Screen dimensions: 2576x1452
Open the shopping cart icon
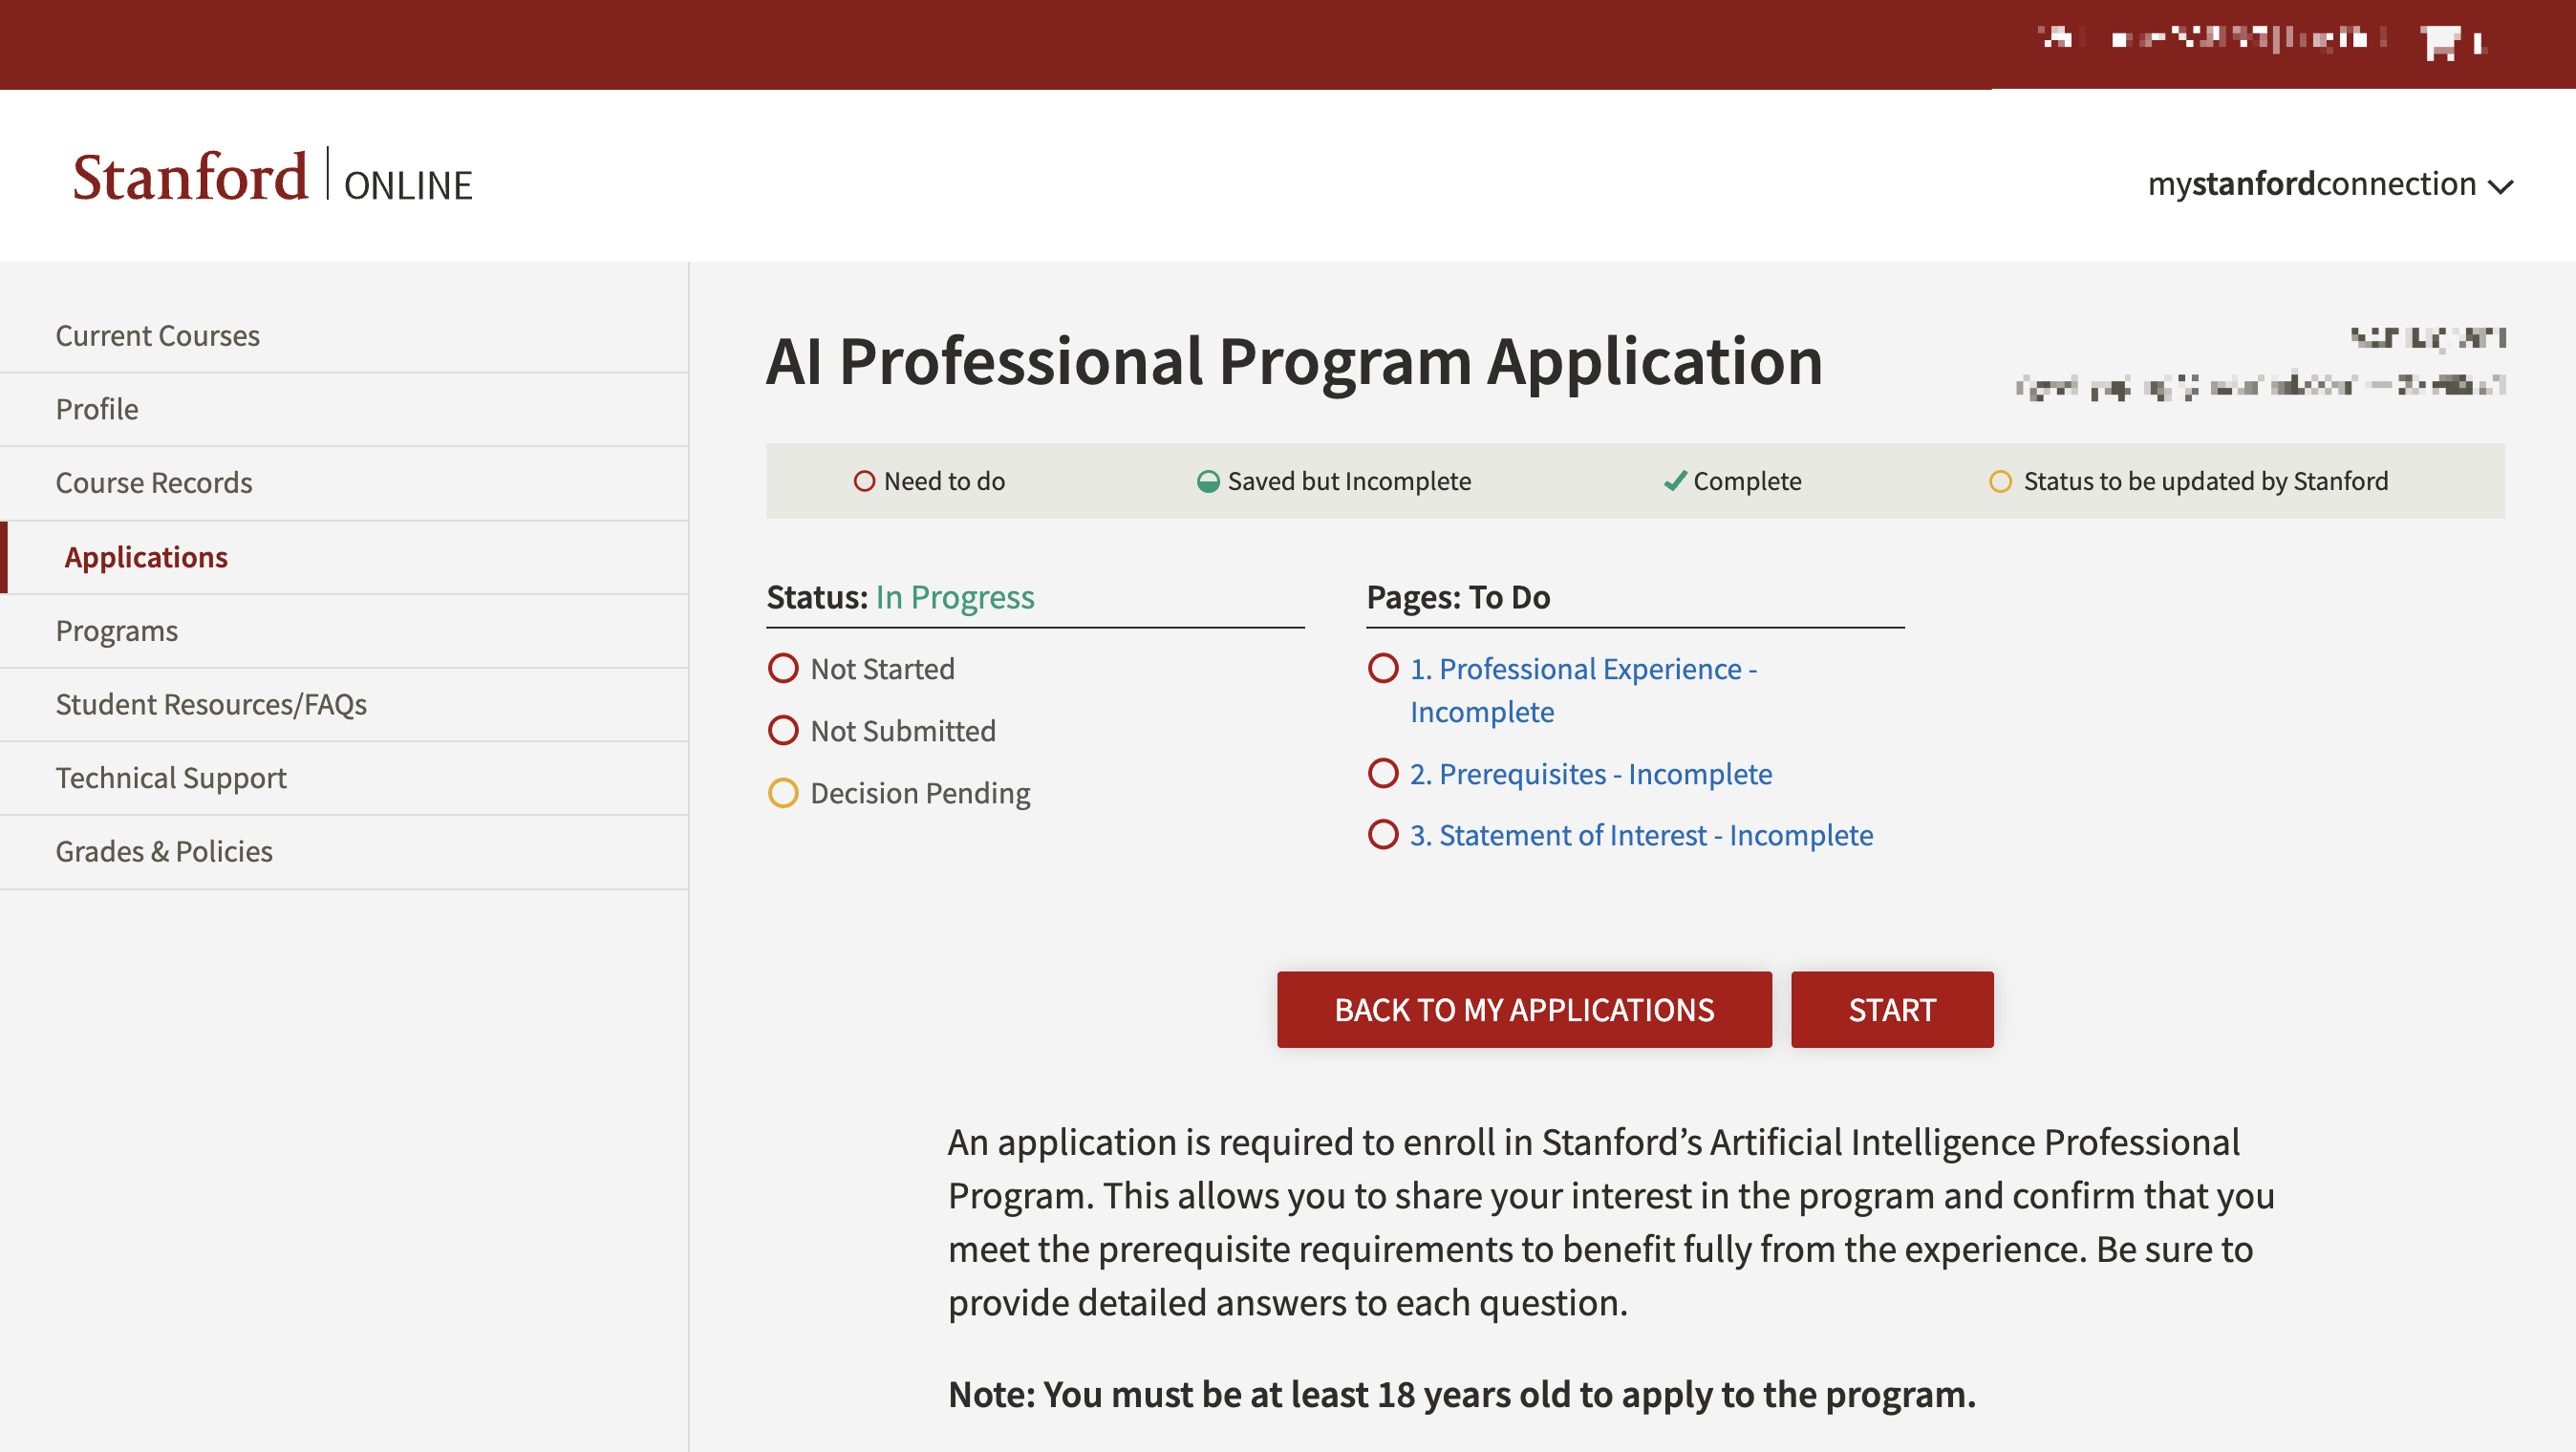coord(2440,42)
